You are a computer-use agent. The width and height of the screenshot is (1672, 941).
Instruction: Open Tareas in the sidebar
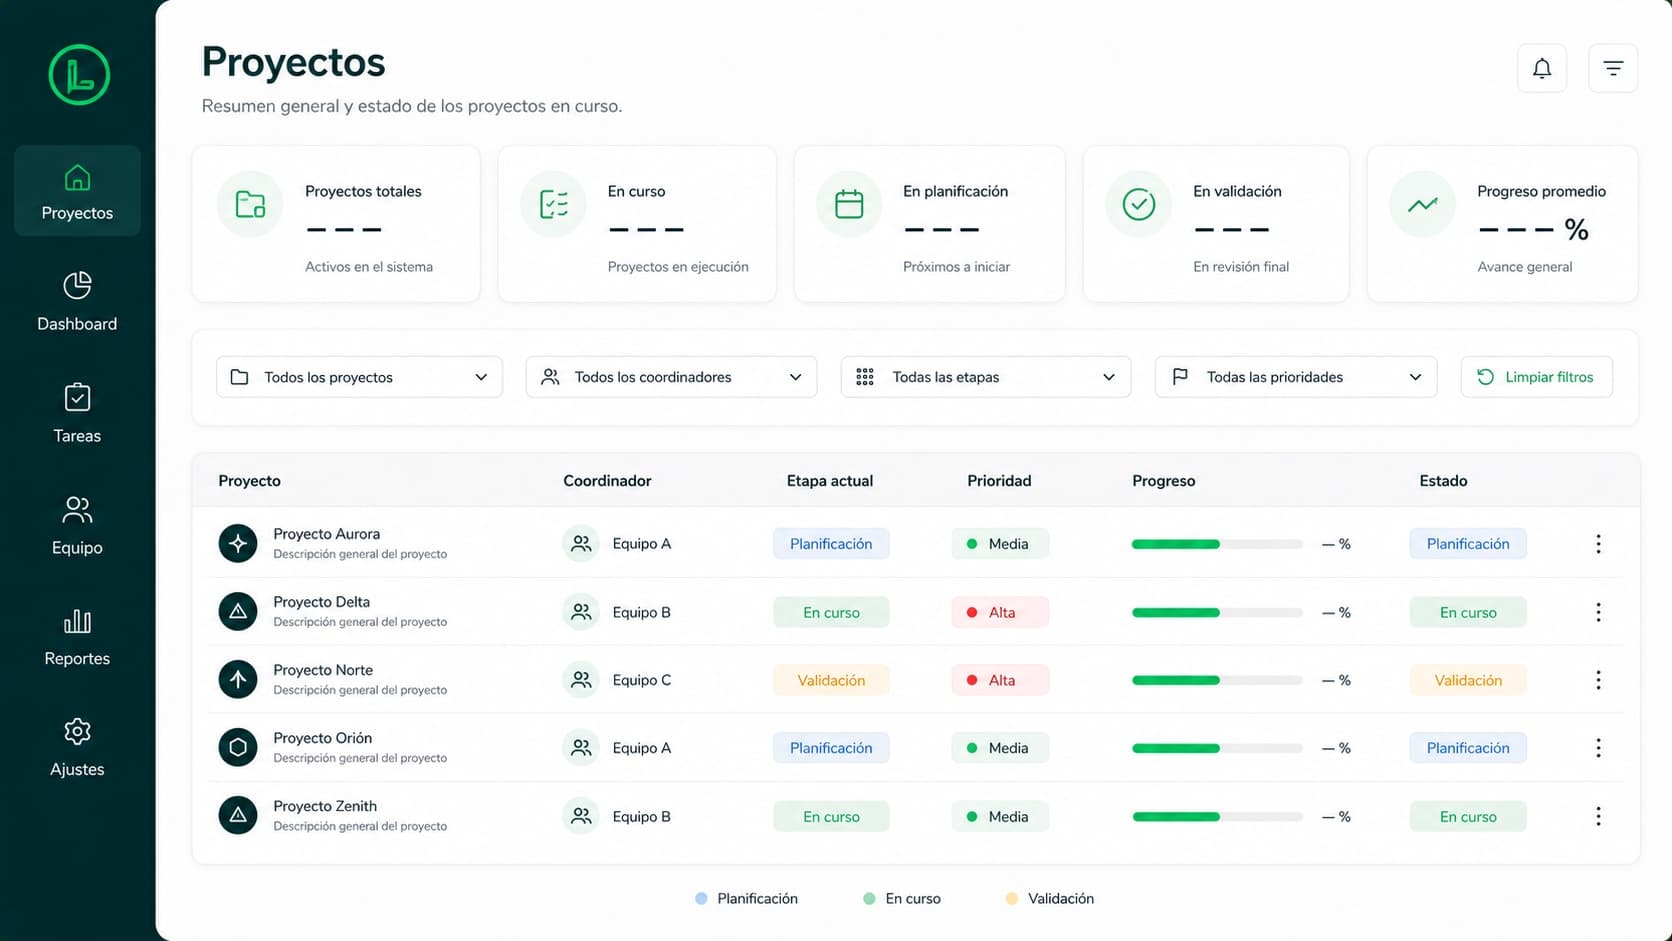click(77, 413)
